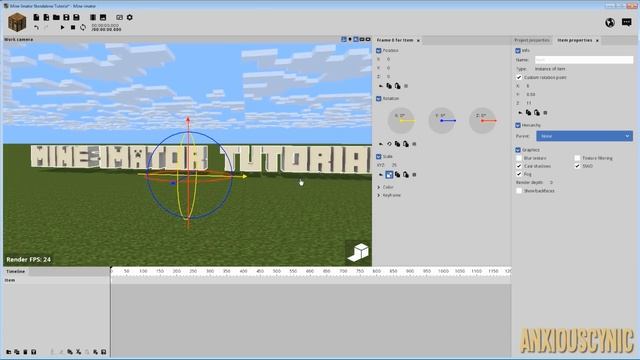Open the speech bubble forum icon
This screenshot has height=360, width=640.
click(x=627, y=22)
